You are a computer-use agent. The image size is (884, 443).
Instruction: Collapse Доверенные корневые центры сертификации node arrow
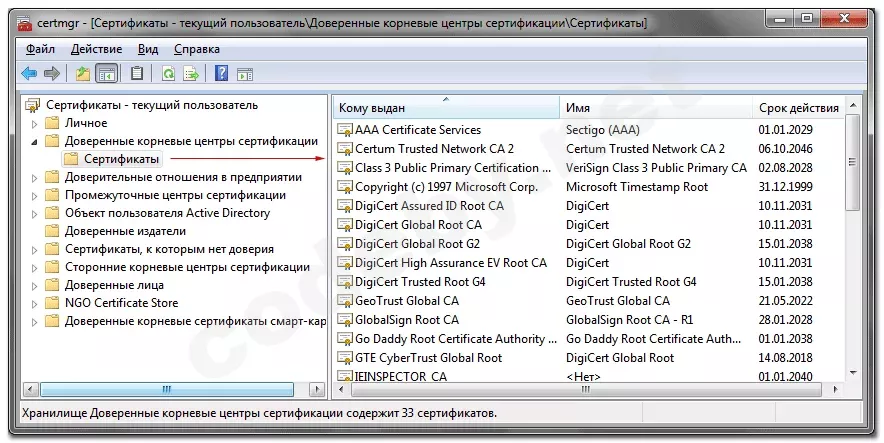[34, 142]
